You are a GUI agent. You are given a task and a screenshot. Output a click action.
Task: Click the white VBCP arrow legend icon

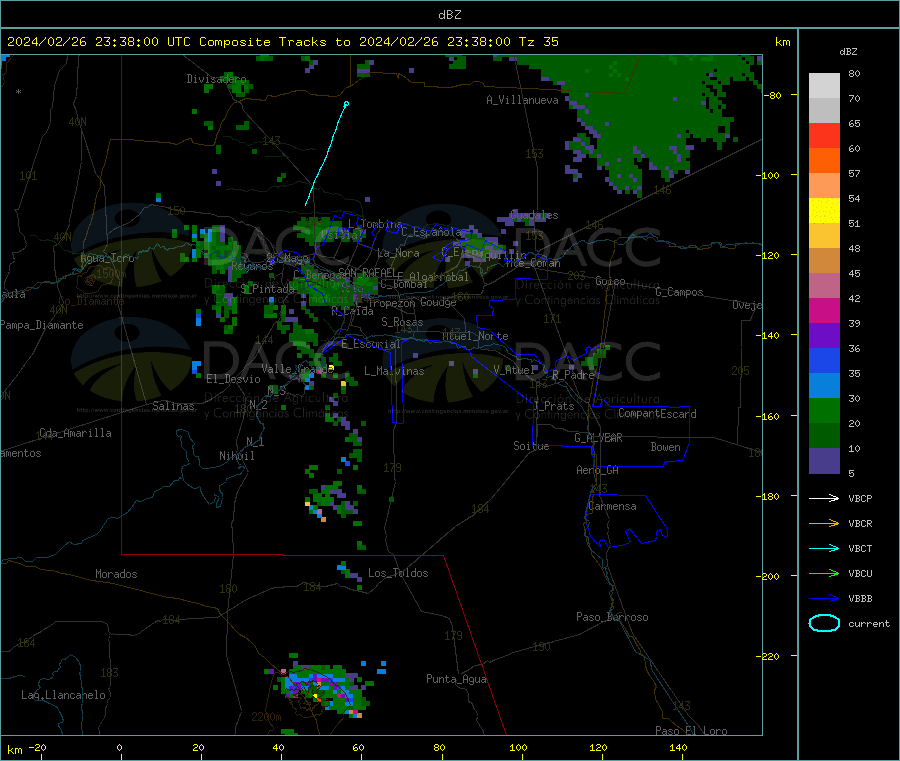click(x=824, y=498)
